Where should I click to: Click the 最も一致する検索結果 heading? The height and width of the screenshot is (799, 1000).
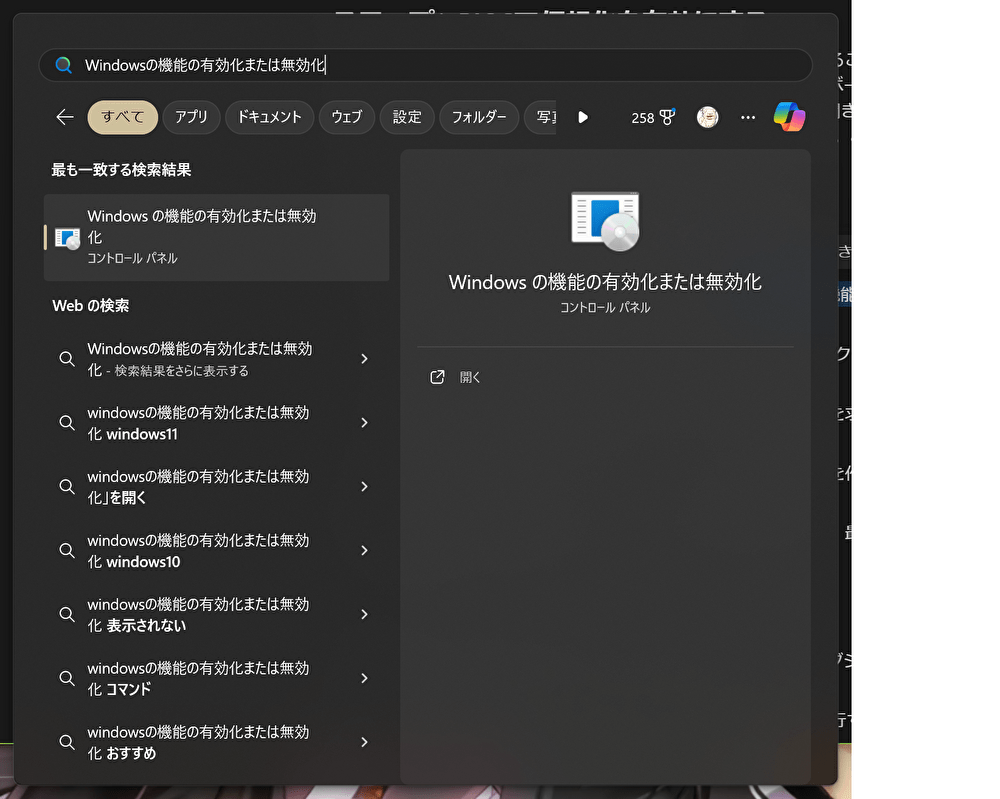coord(121,170)
